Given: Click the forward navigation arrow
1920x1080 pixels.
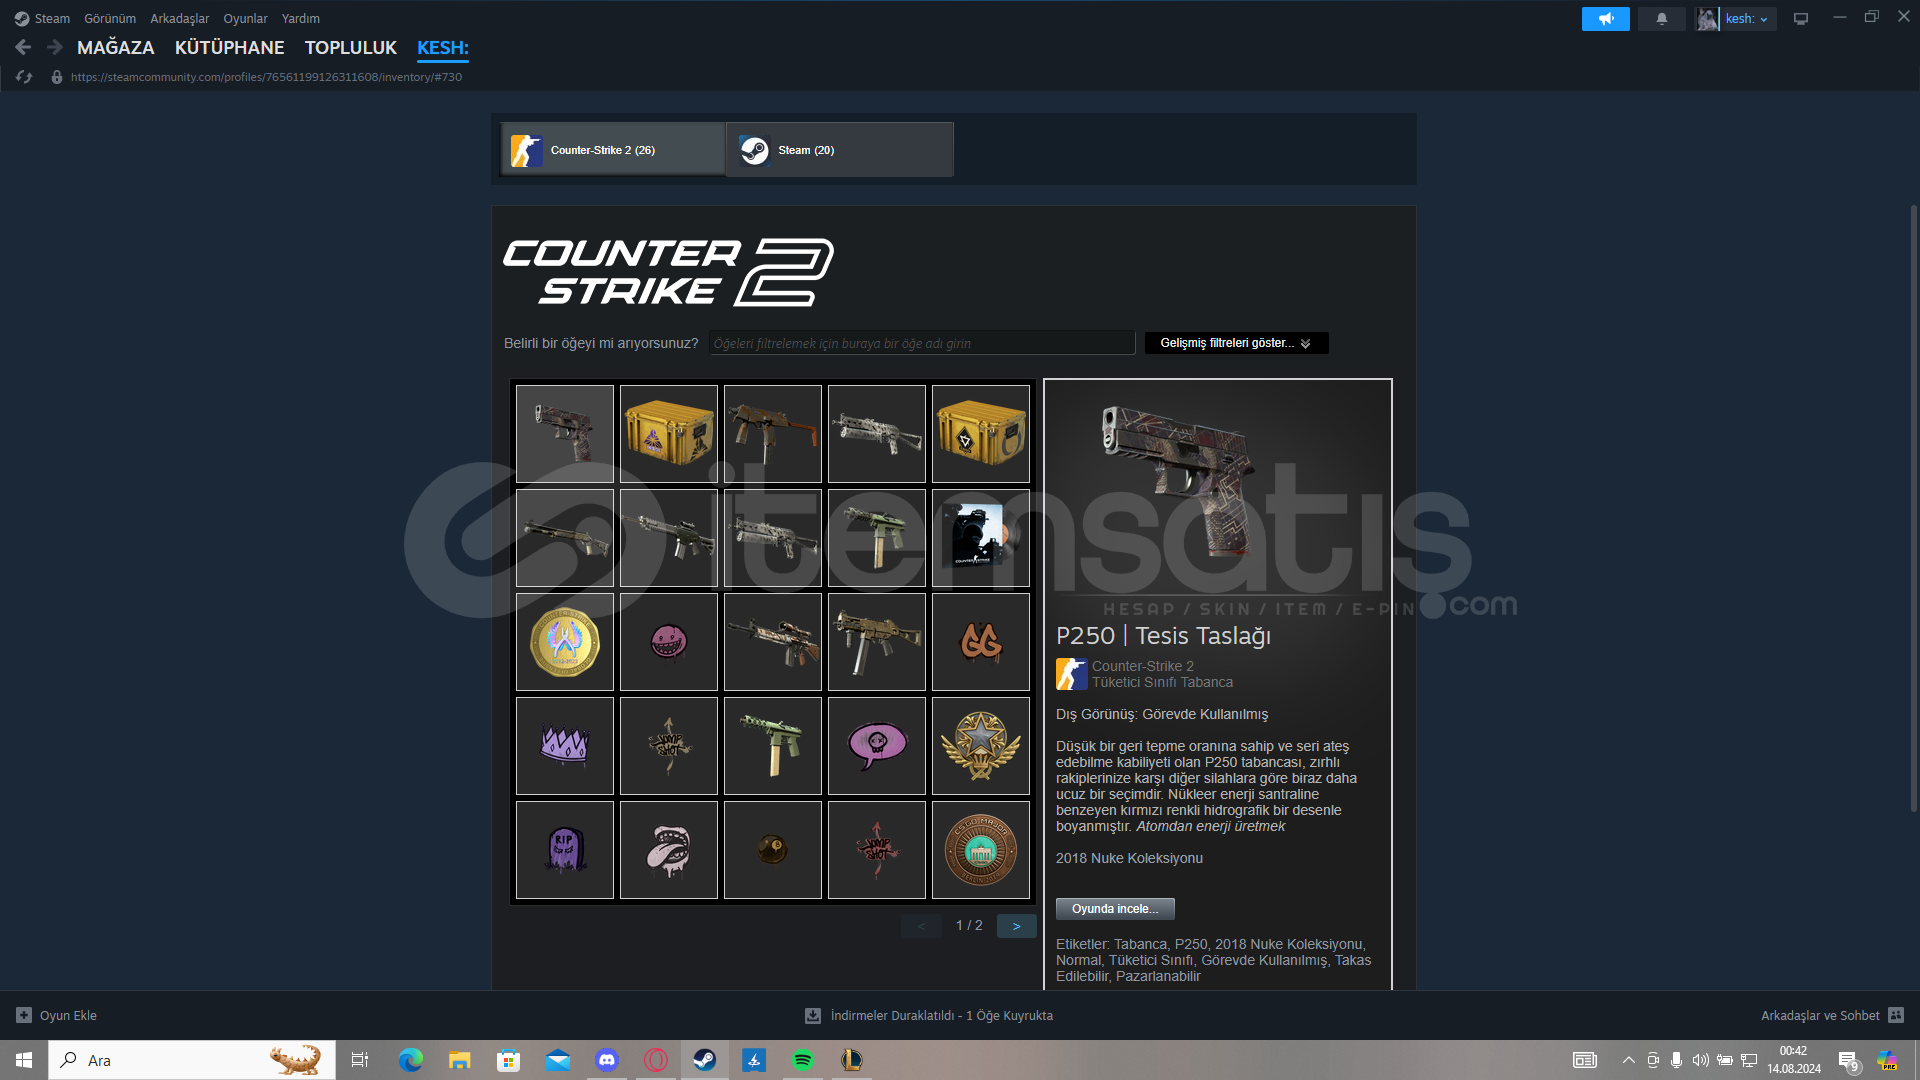Looking at the screenshot, I should tap(55, 47).
